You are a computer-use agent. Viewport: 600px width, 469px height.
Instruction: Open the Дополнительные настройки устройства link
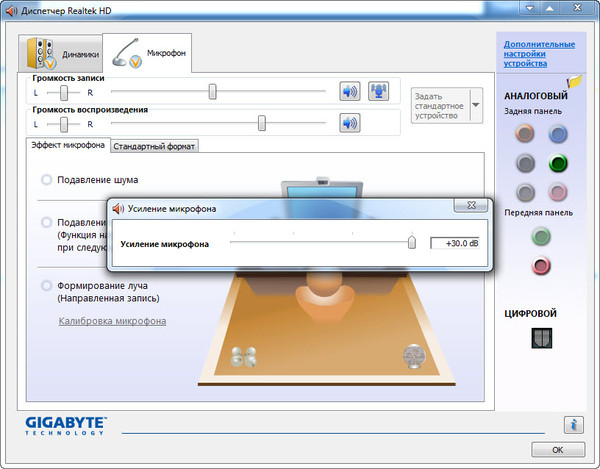539,54
